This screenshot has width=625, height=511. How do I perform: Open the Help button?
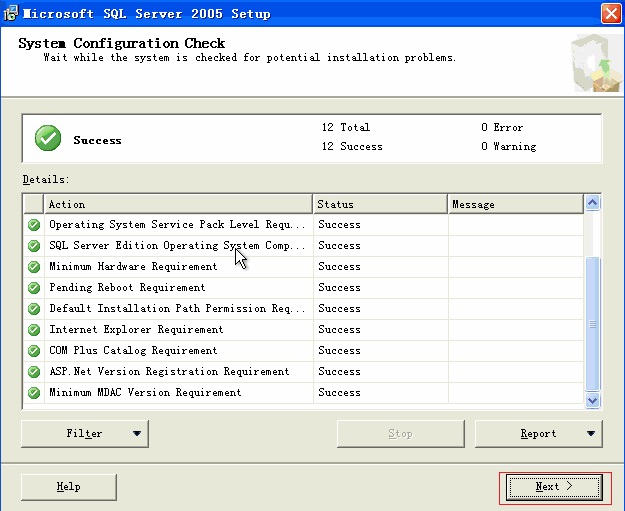69,487
